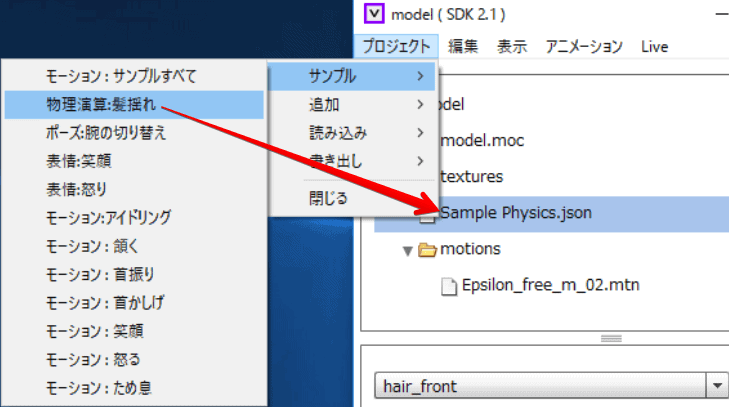Image resolution: width=729 pixels, height=407 pixels.
Task: Open the 表示 menu
Action: click(512, 46)
